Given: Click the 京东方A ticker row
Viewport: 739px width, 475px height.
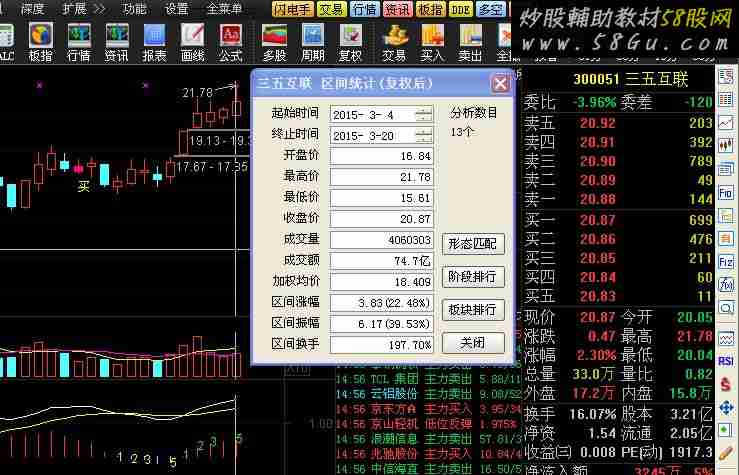Looking at the screenshot, I should coord(429,409).
